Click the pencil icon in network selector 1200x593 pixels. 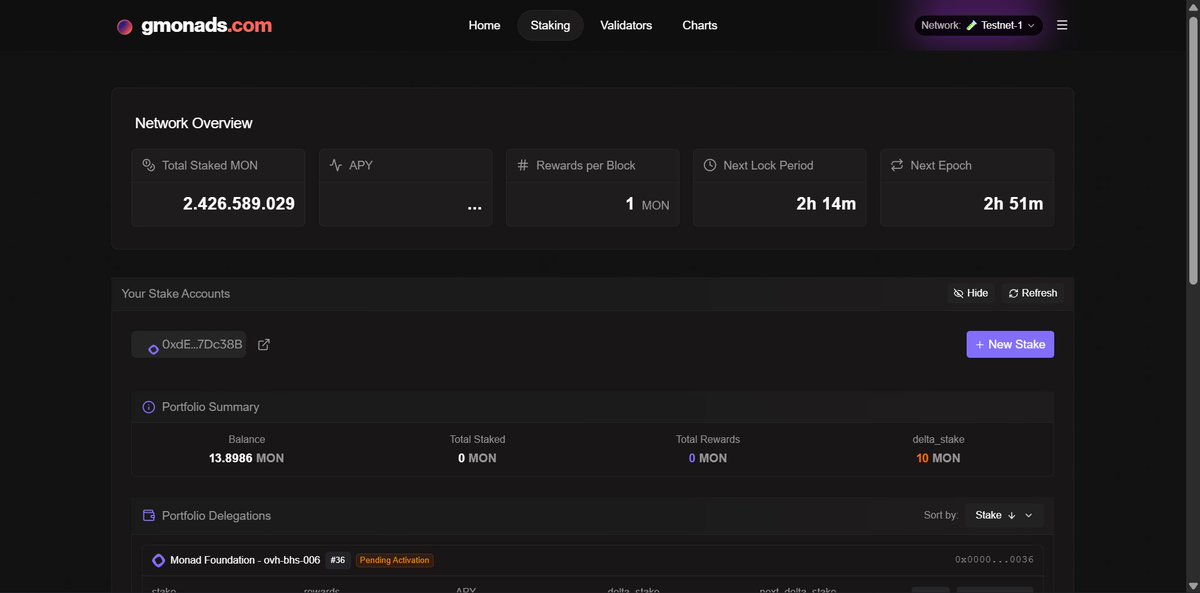click(x=972, y=25)
